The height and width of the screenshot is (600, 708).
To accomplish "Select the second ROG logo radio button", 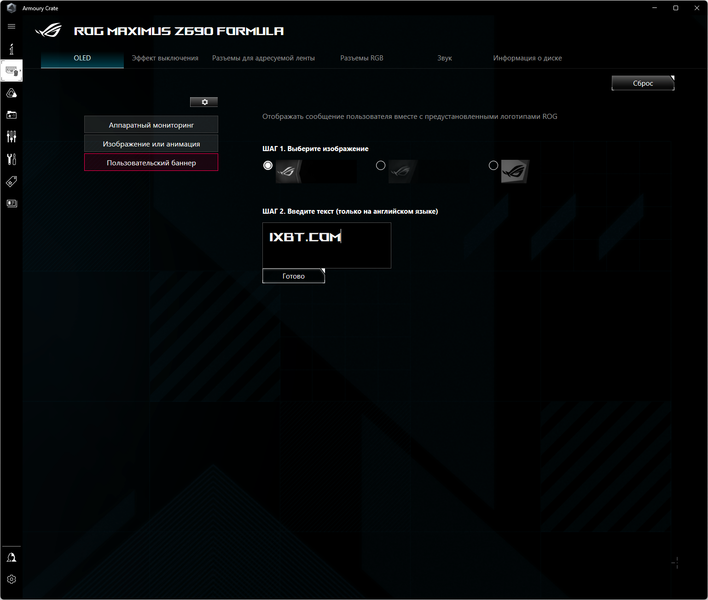I will point(381,166).
